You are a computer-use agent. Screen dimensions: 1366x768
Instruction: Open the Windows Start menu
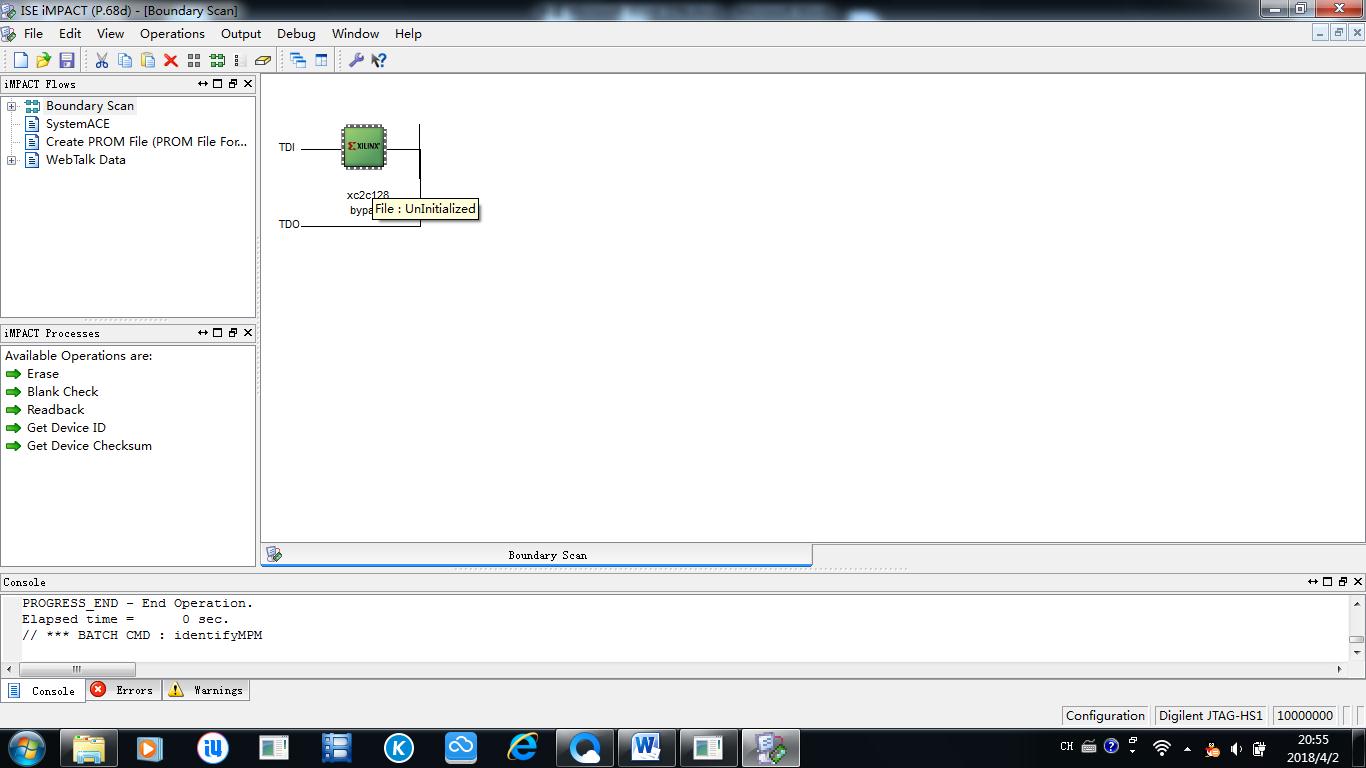pyautogui.click(x=27, y=747)
